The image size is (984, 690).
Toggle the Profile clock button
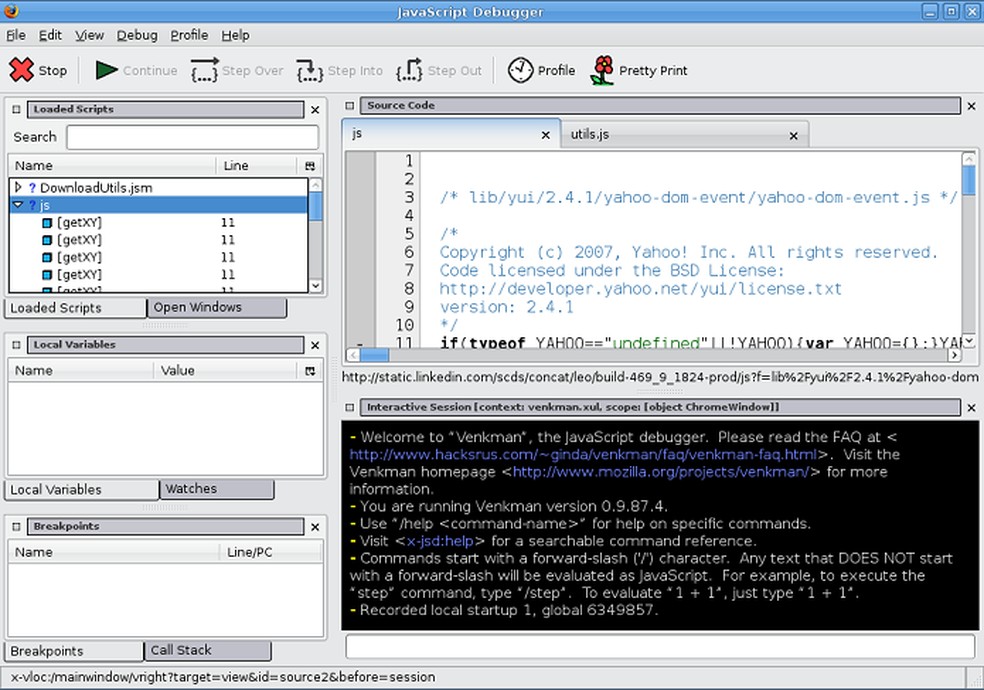point(521,70)
